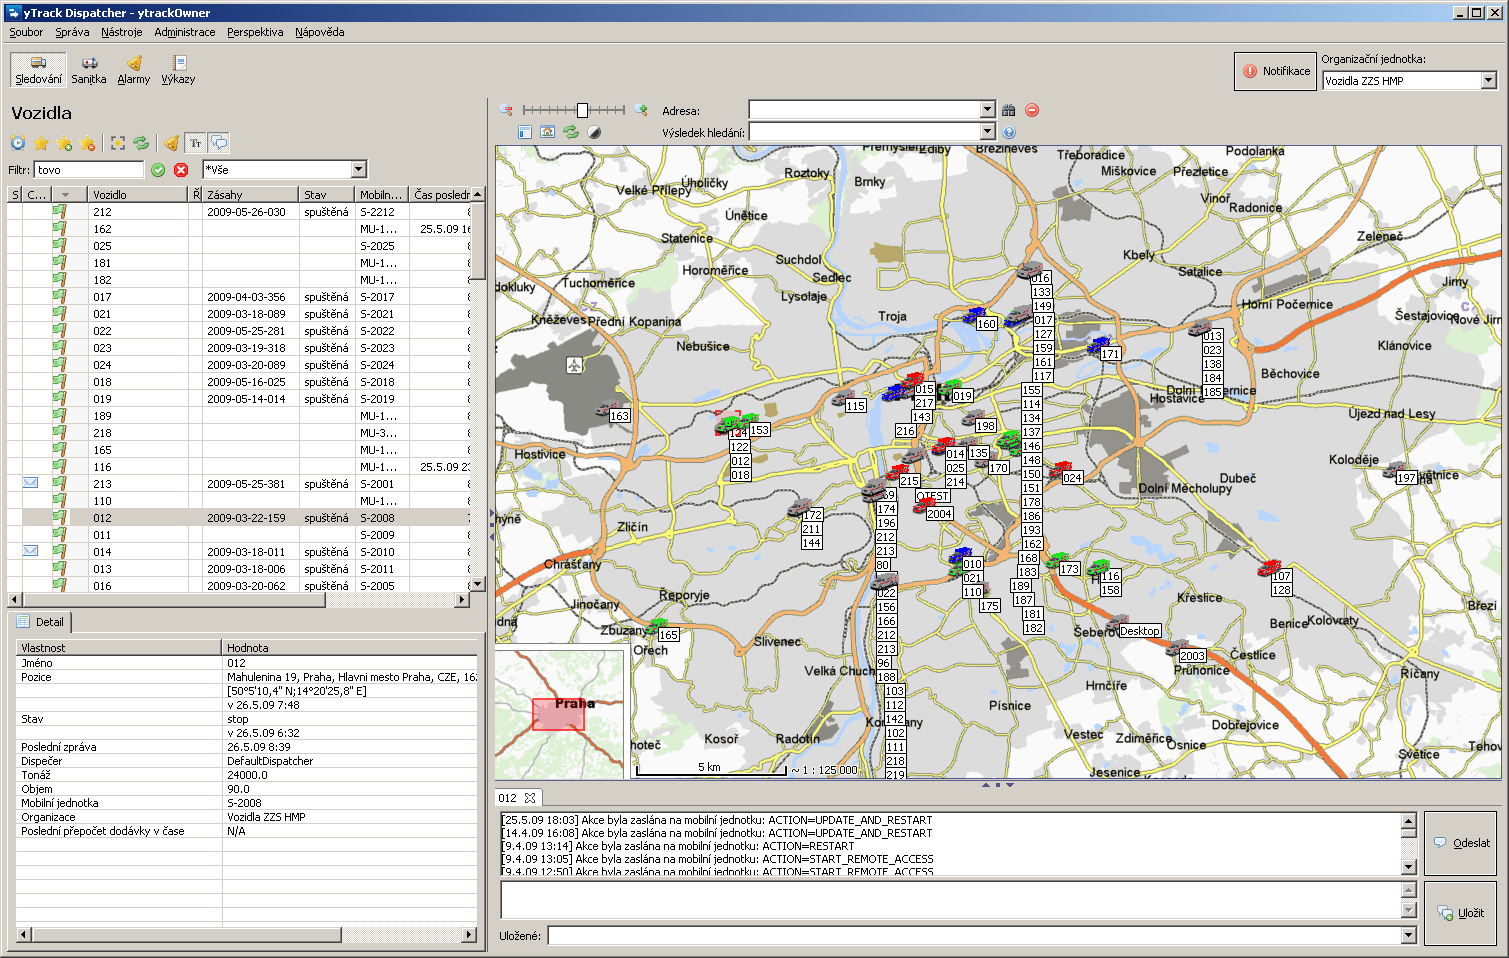1509x958 pixels.
Task: Click the zoom out magnifier icon
Action: (x=506, y=110)
